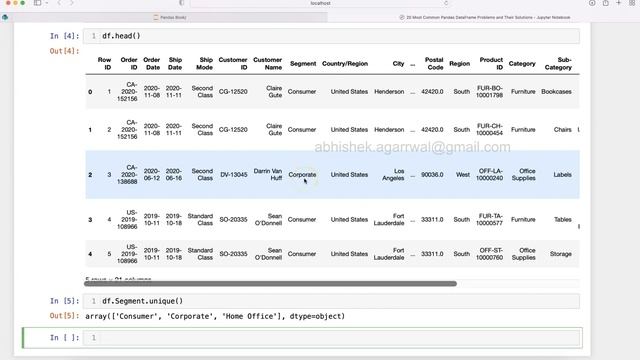Click the horizontal scrollbar under the table
This screenshot has height=360, width=640.
[270, 284]
